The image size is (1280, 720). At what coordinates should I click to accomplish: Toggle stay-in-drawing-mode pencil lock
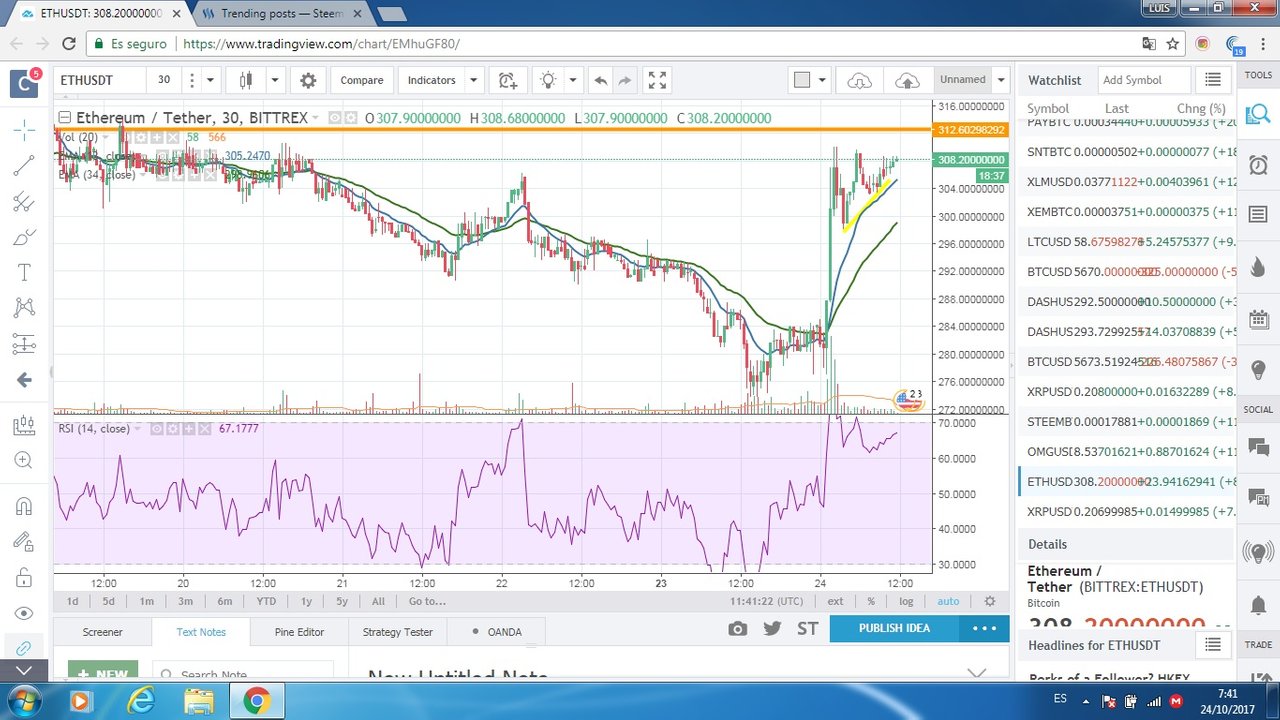click(x=24, y=542)
